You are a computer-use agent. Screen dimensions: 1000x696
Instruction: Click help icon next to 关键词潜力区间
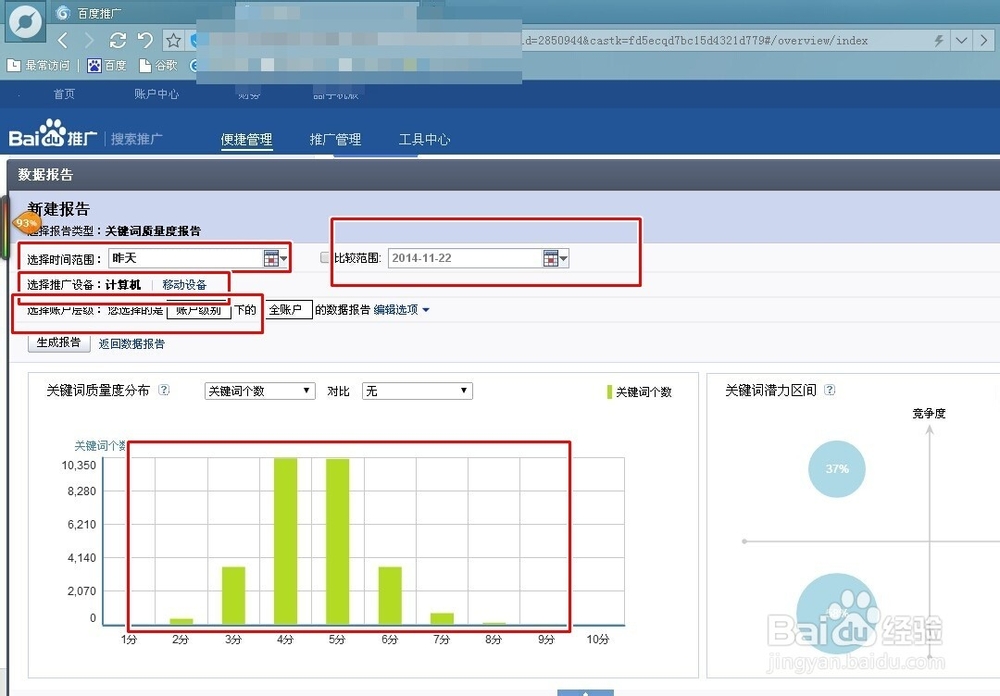click(829, 390)
